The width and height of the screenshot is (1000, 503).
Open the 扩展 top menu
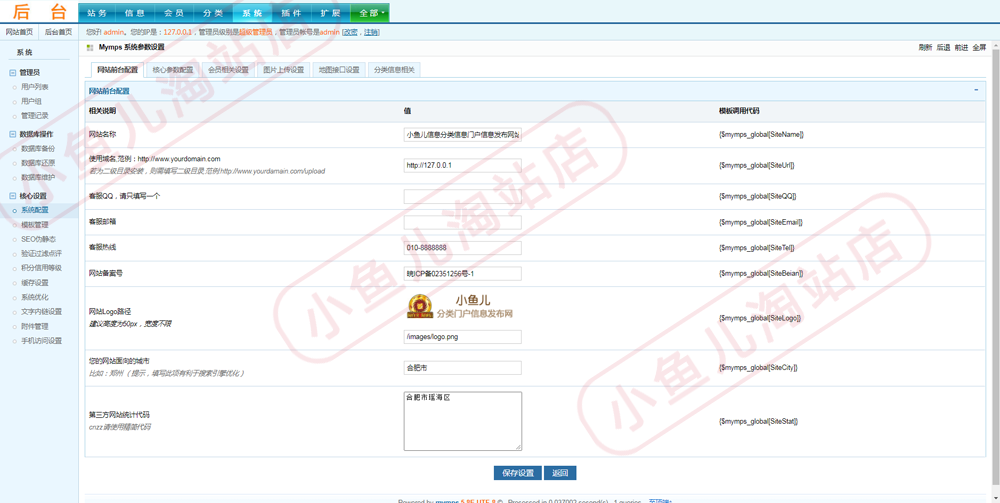[x=330, y=13]
